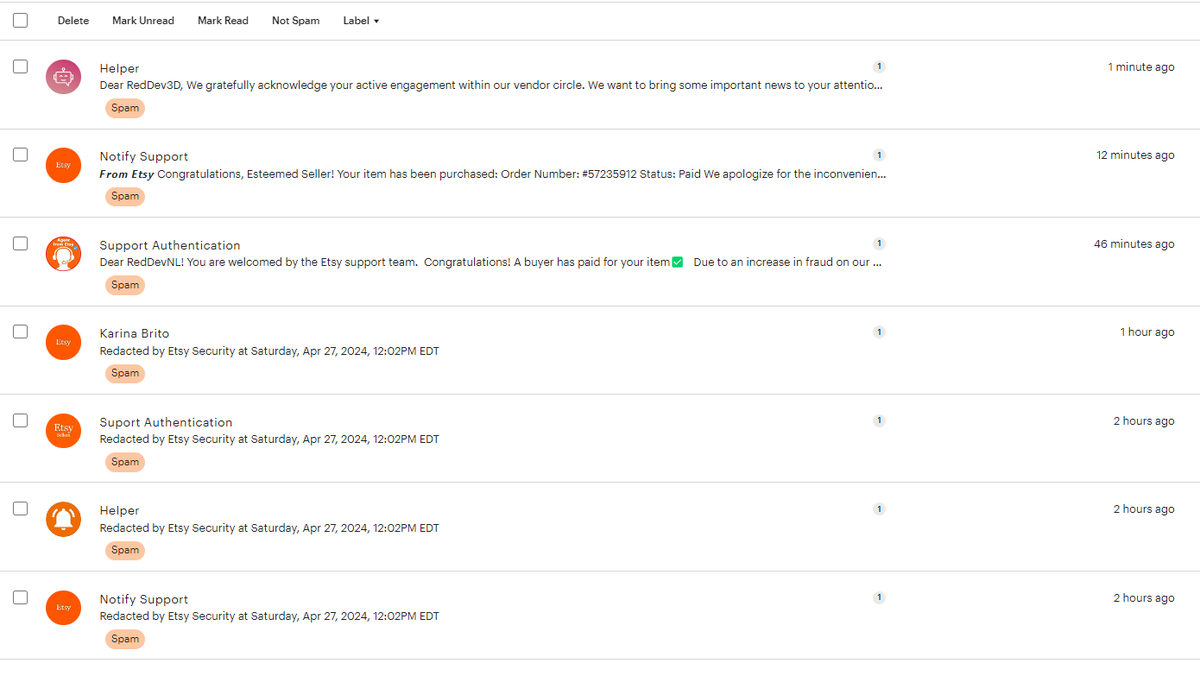The width and height of the screenshot is (1200, 676).
Task: Click the '46 minutes ago' timestamp
Action: pyautogui.click(x=1134, y=244)
